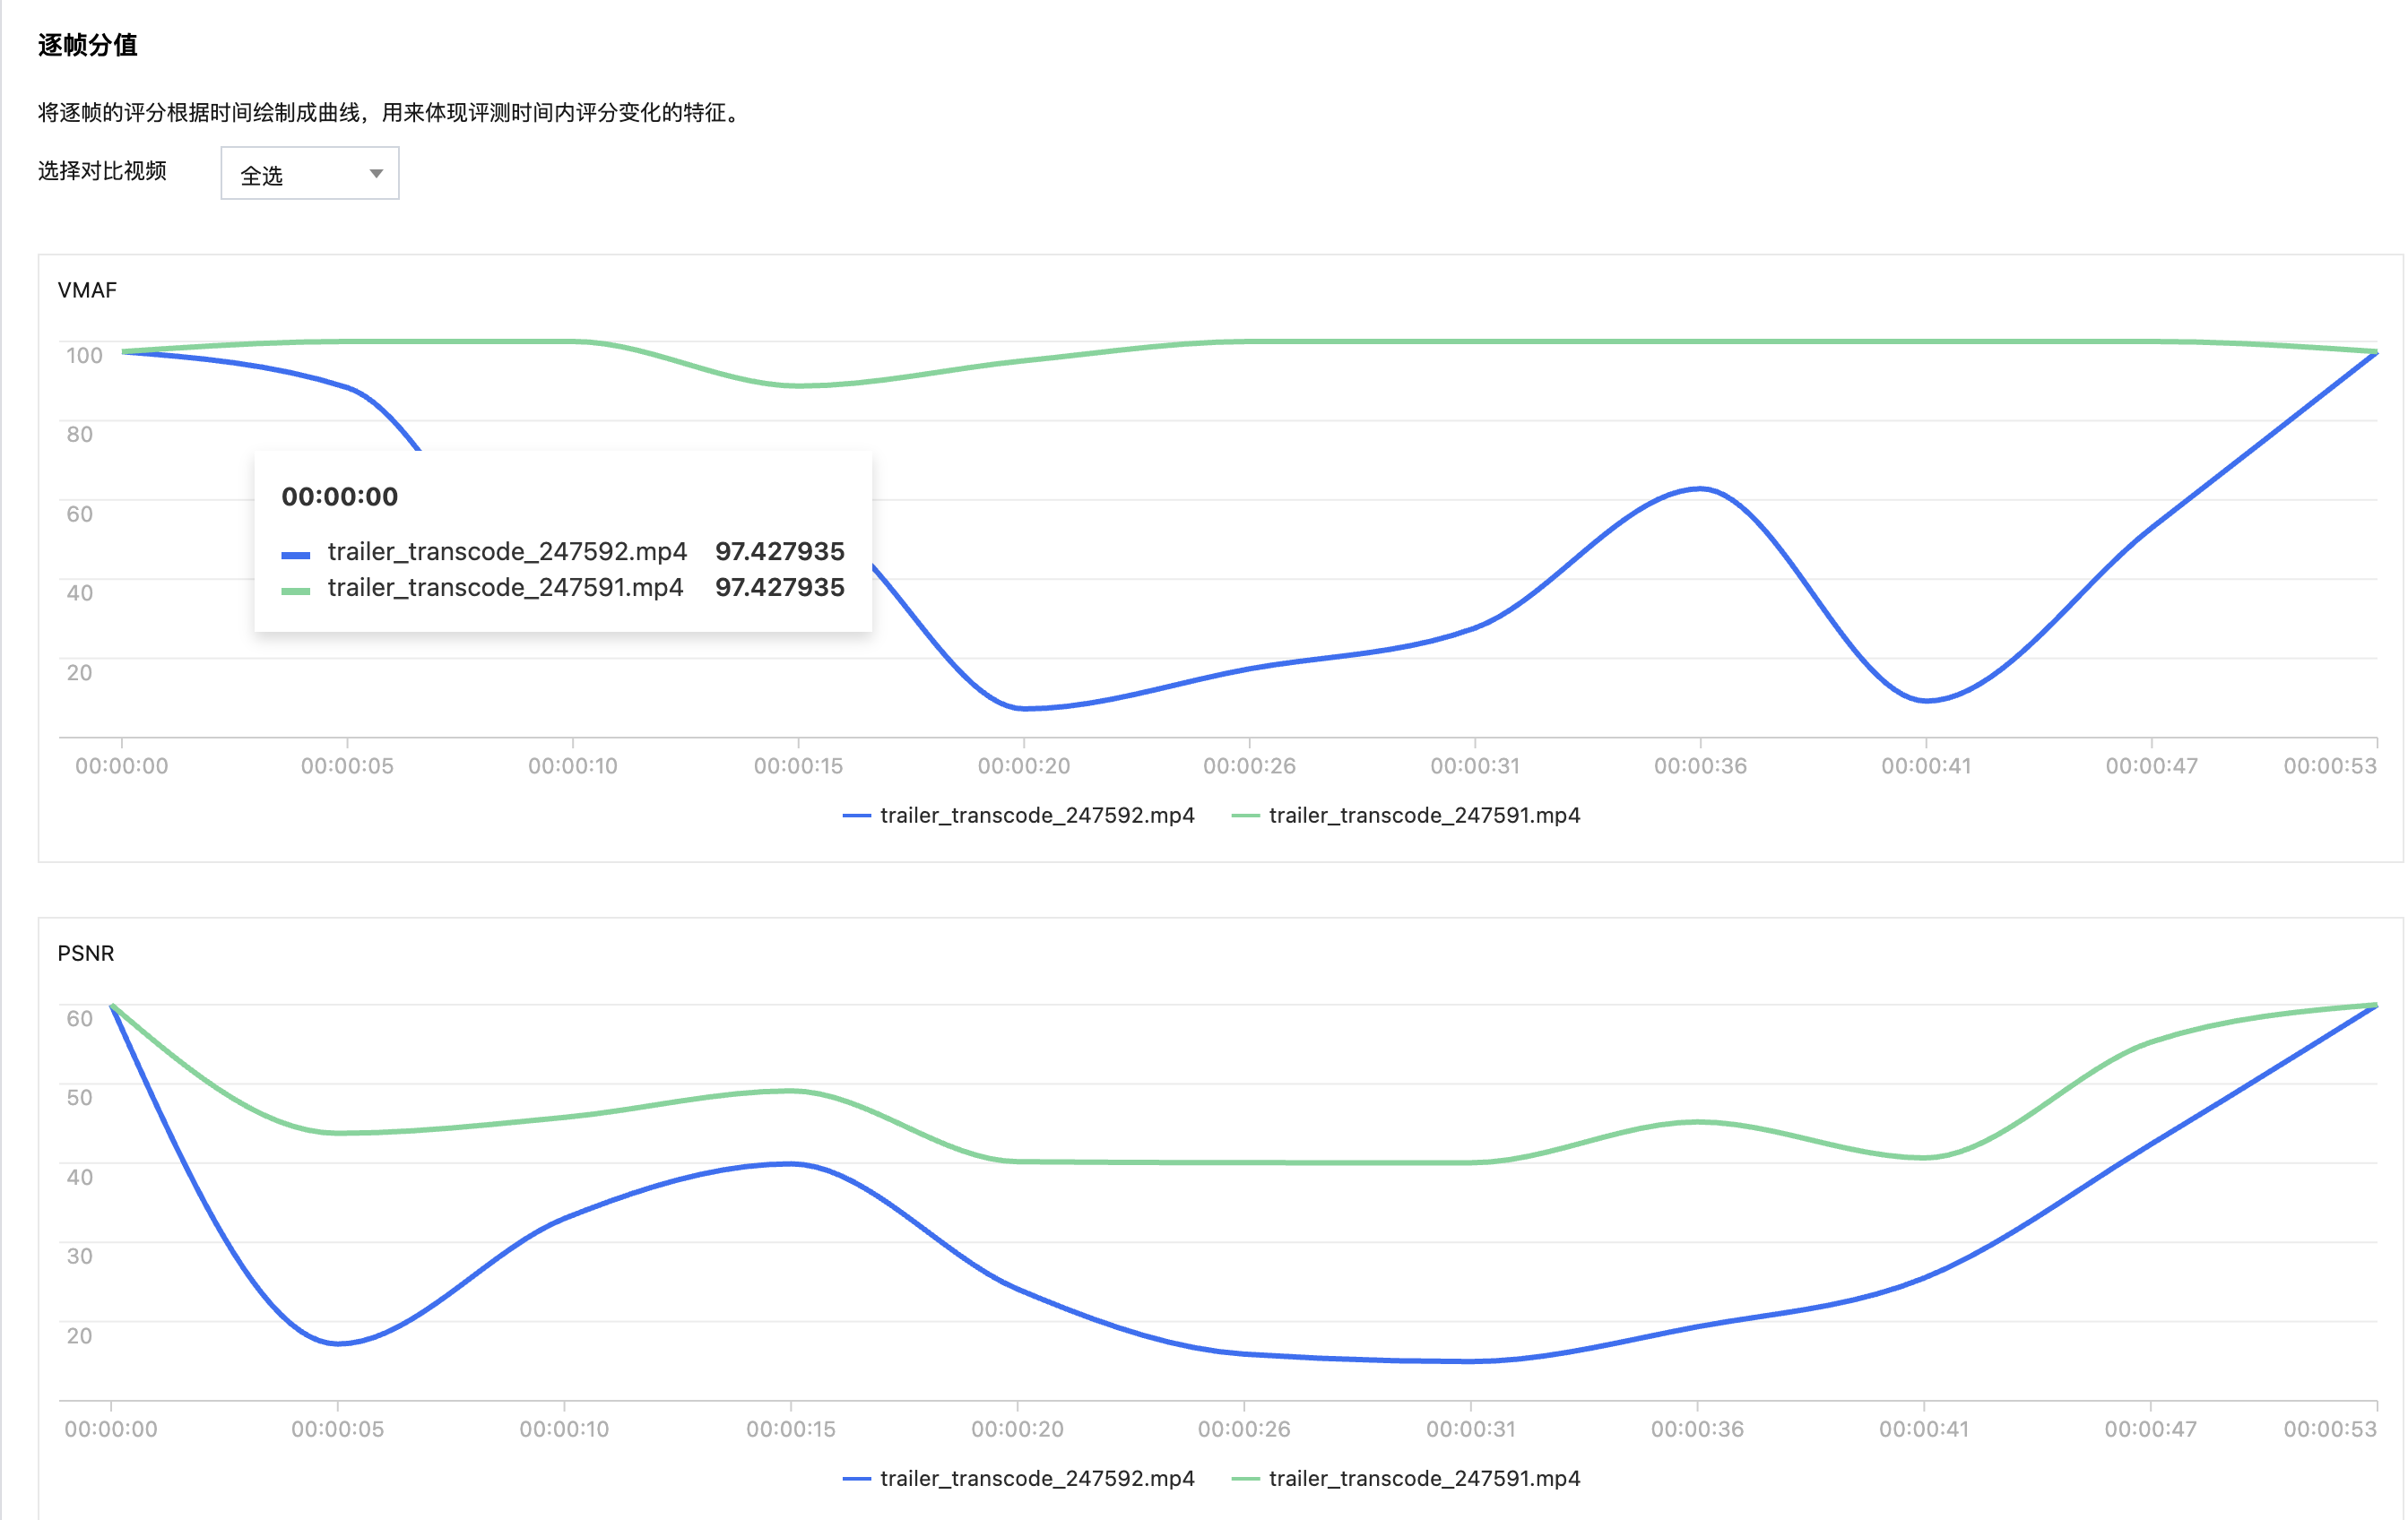Toggle trailer_transcode_247591.mp4 legend in PSNR chart
This screenshot has width=2408, height=1520.
pyautogui.click(x=1424, y=1478)
